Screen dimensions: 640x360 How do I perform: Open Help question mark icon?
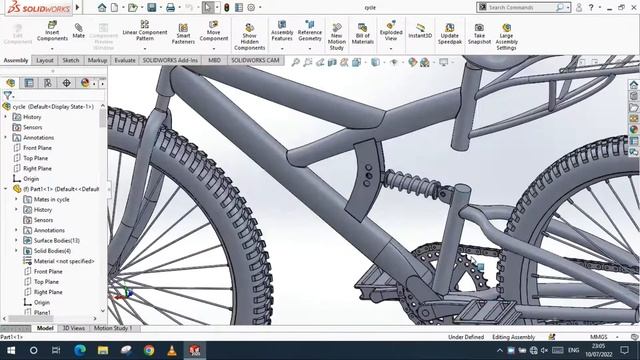[x=591, y=7]
